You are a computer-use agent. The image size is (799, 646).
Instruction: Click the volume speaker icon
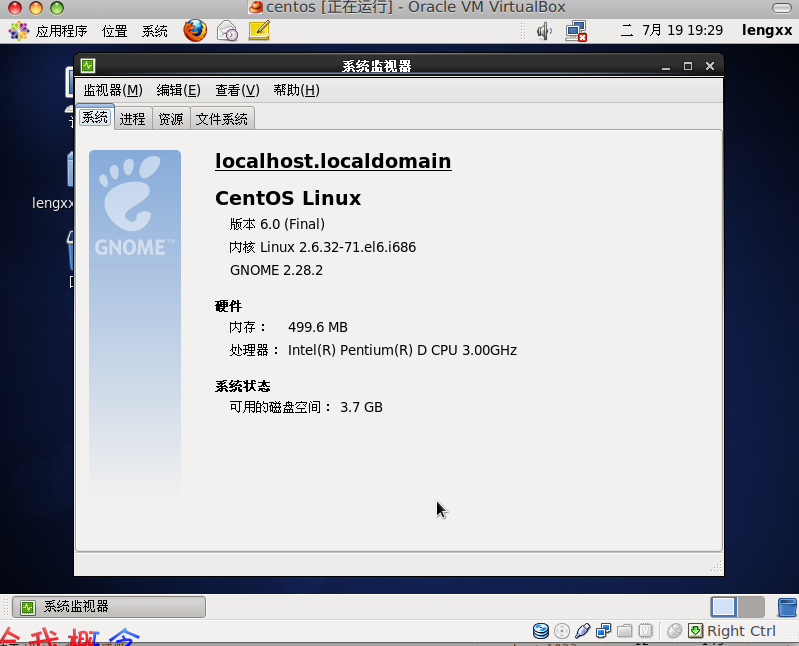coord(544,31)
